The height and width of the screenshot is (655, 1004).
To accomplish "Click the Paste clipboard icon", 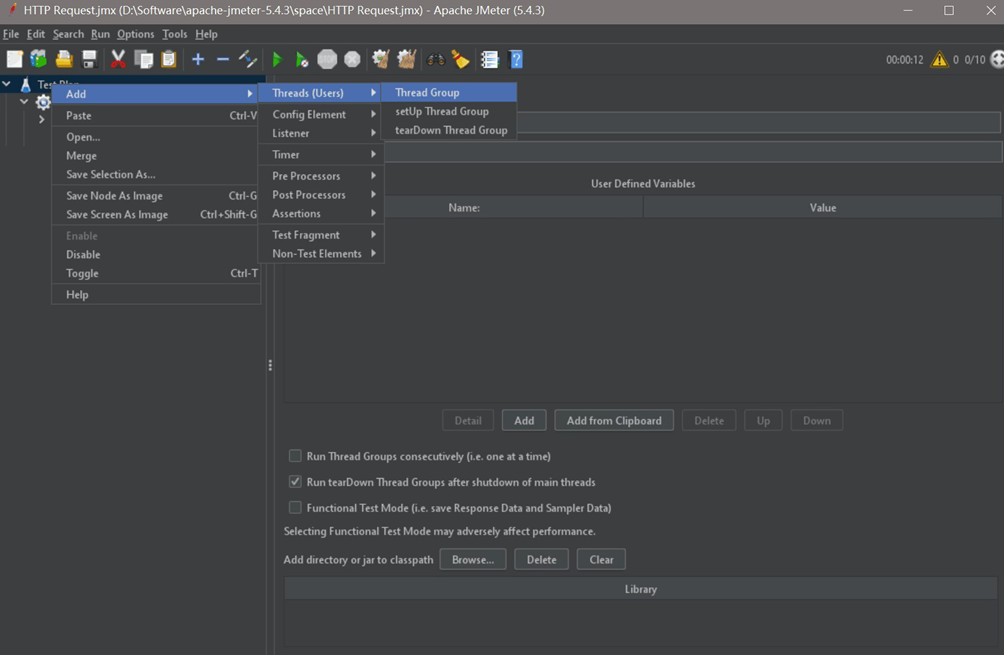I will 168,60.
